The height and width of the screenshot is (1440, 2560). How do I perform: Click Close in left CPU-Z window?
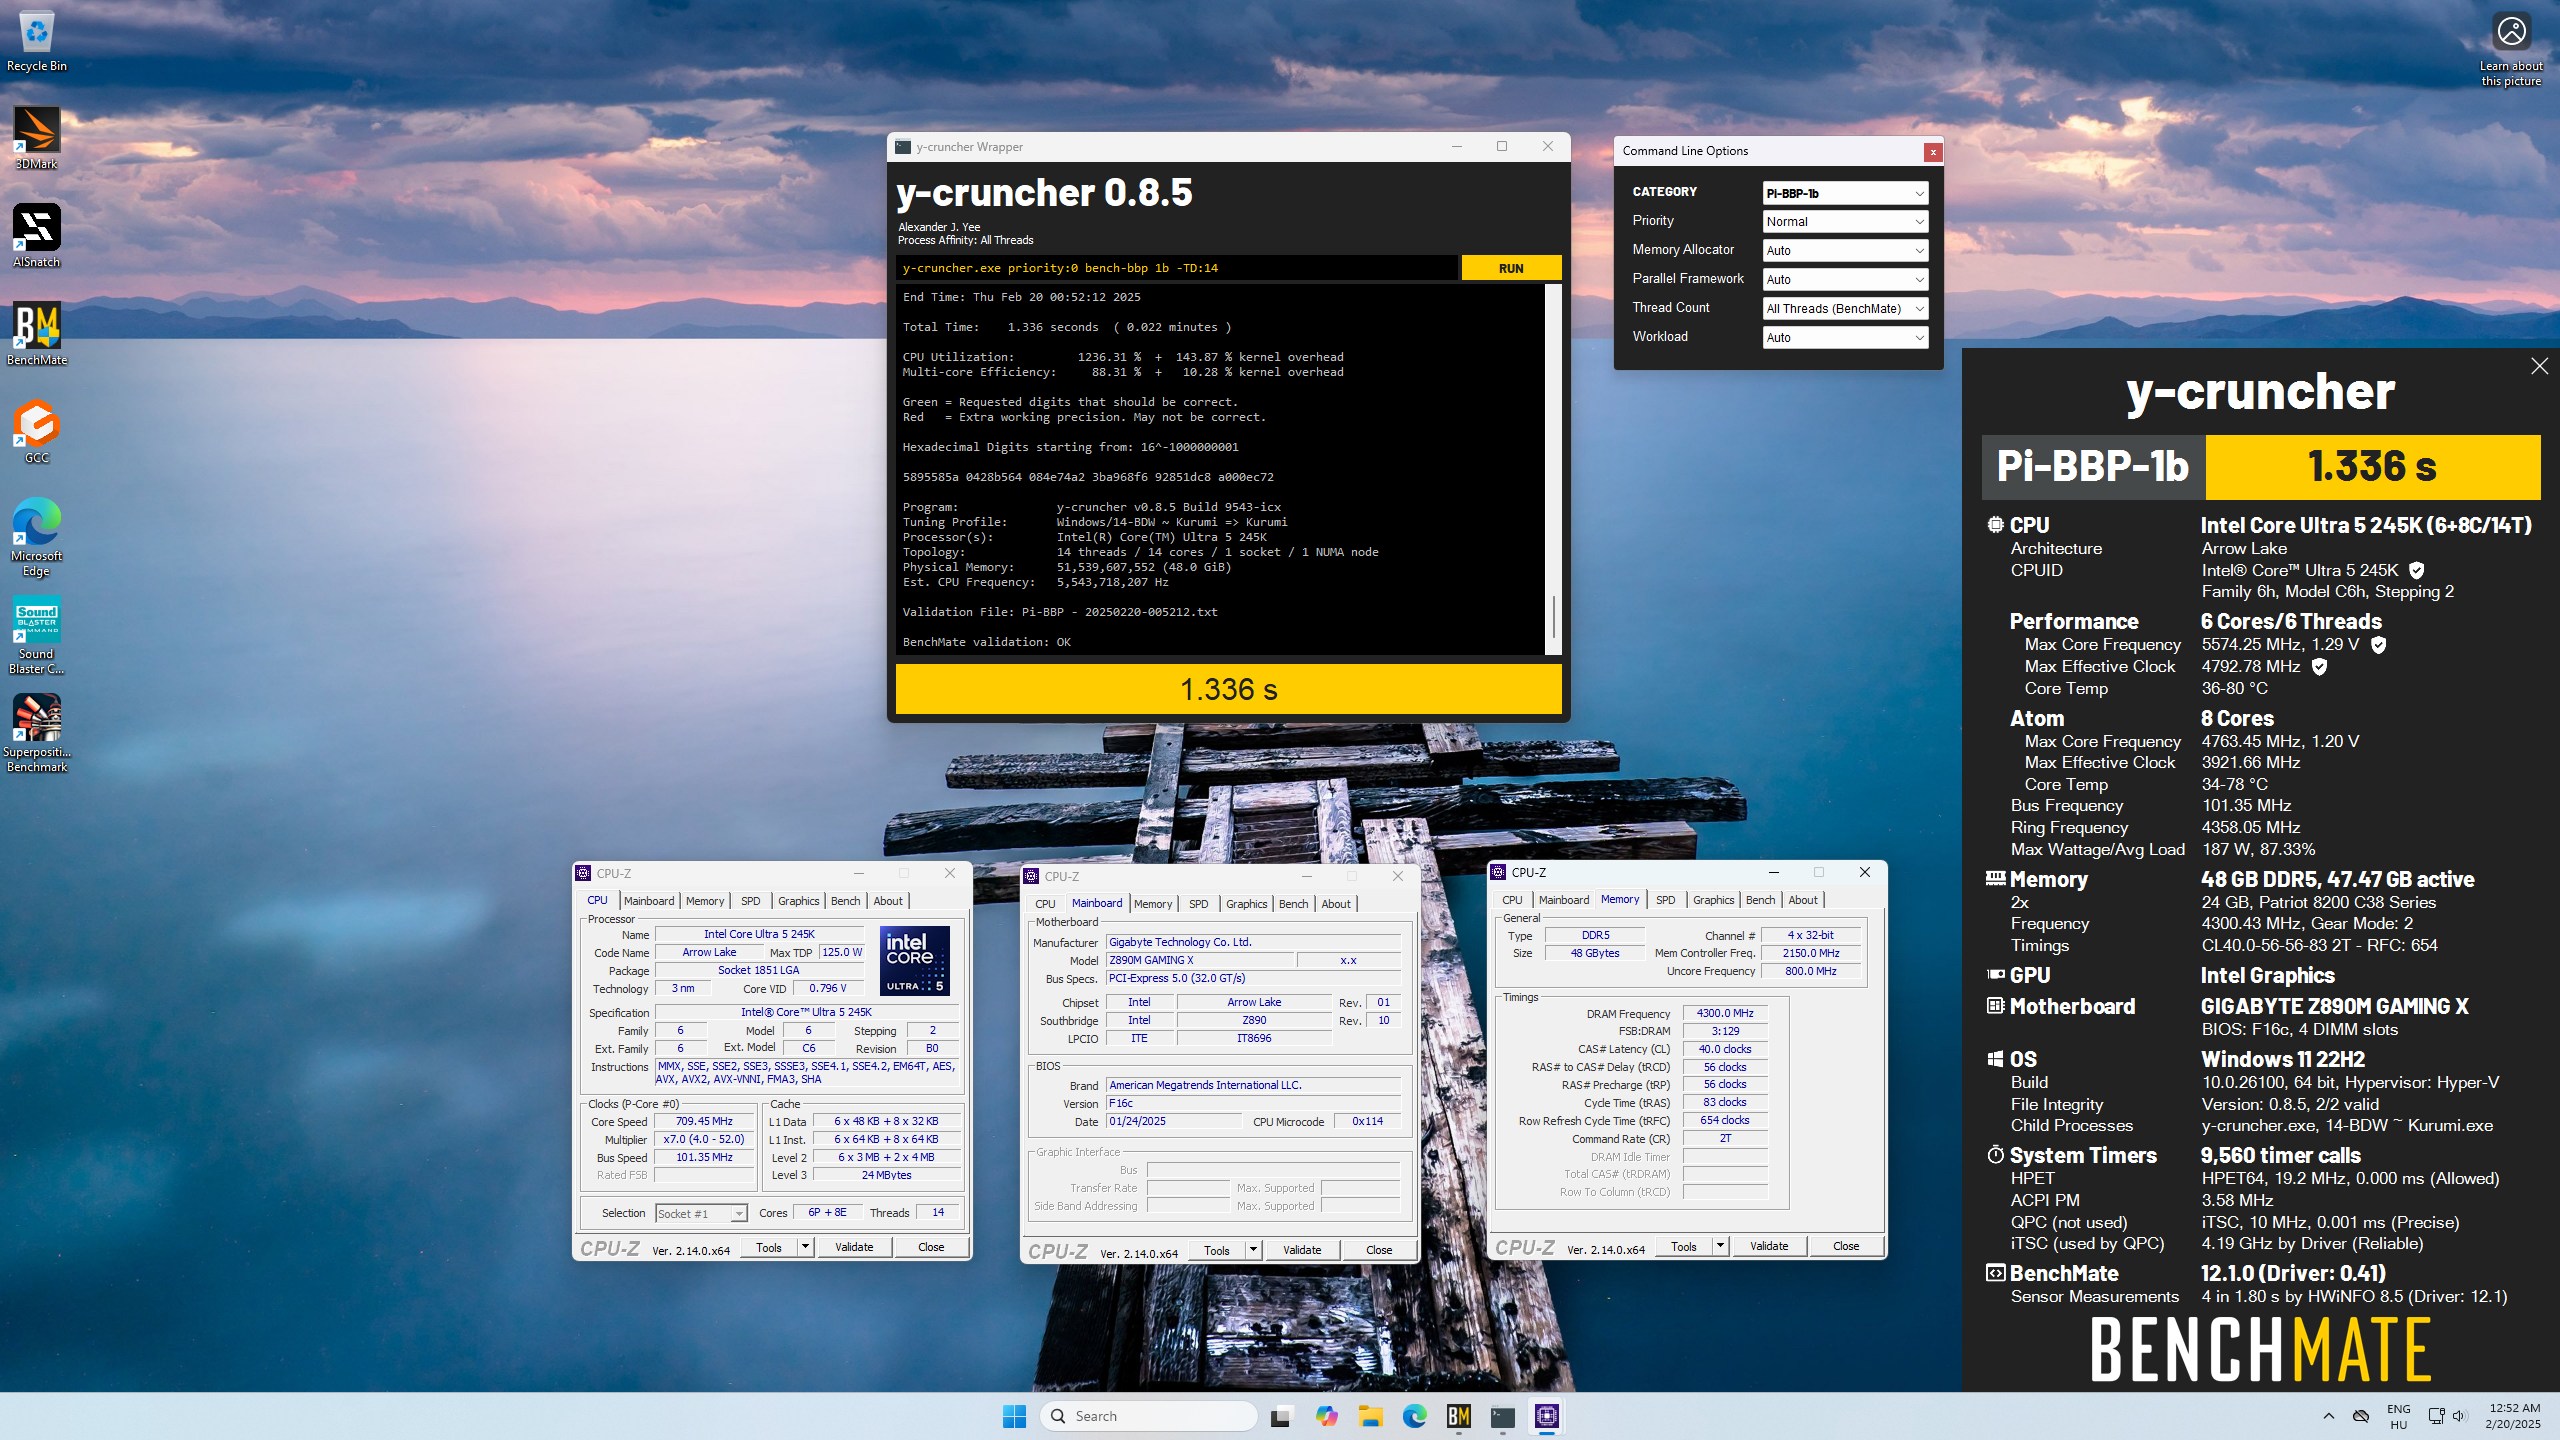[931, 1247]
